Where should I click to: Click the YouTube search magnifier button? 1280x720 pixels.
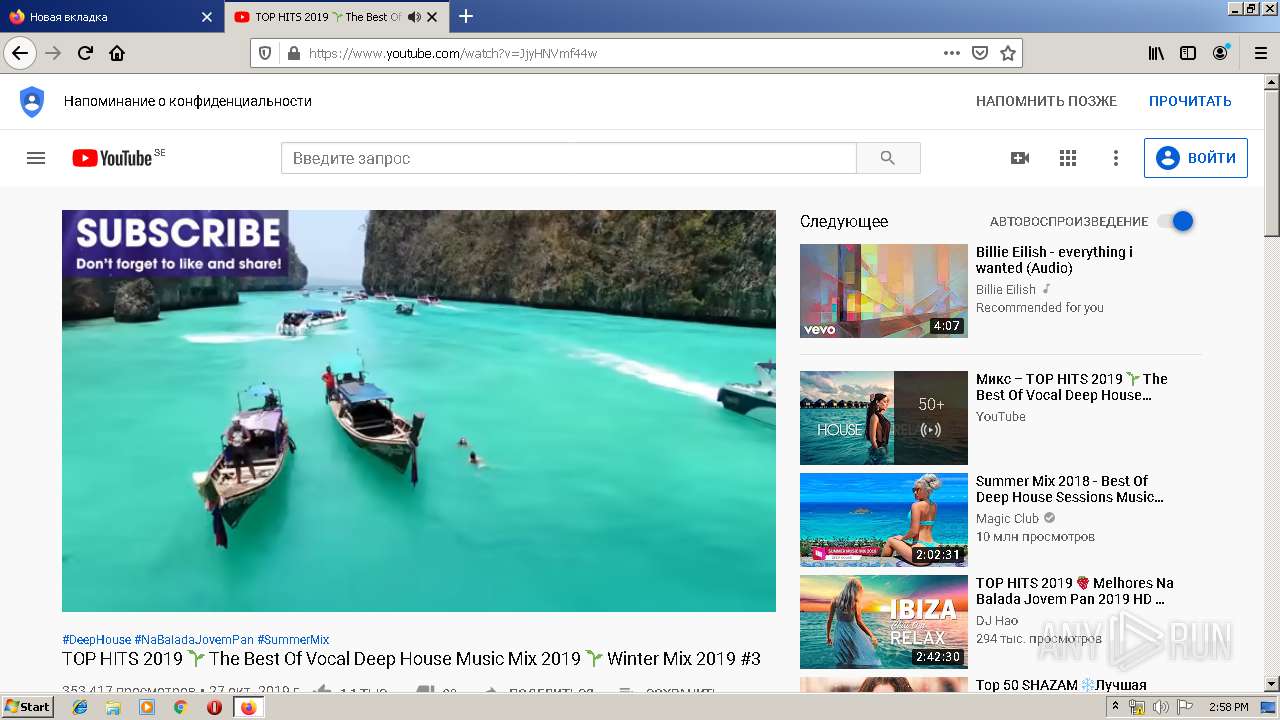tap(888, 158)
